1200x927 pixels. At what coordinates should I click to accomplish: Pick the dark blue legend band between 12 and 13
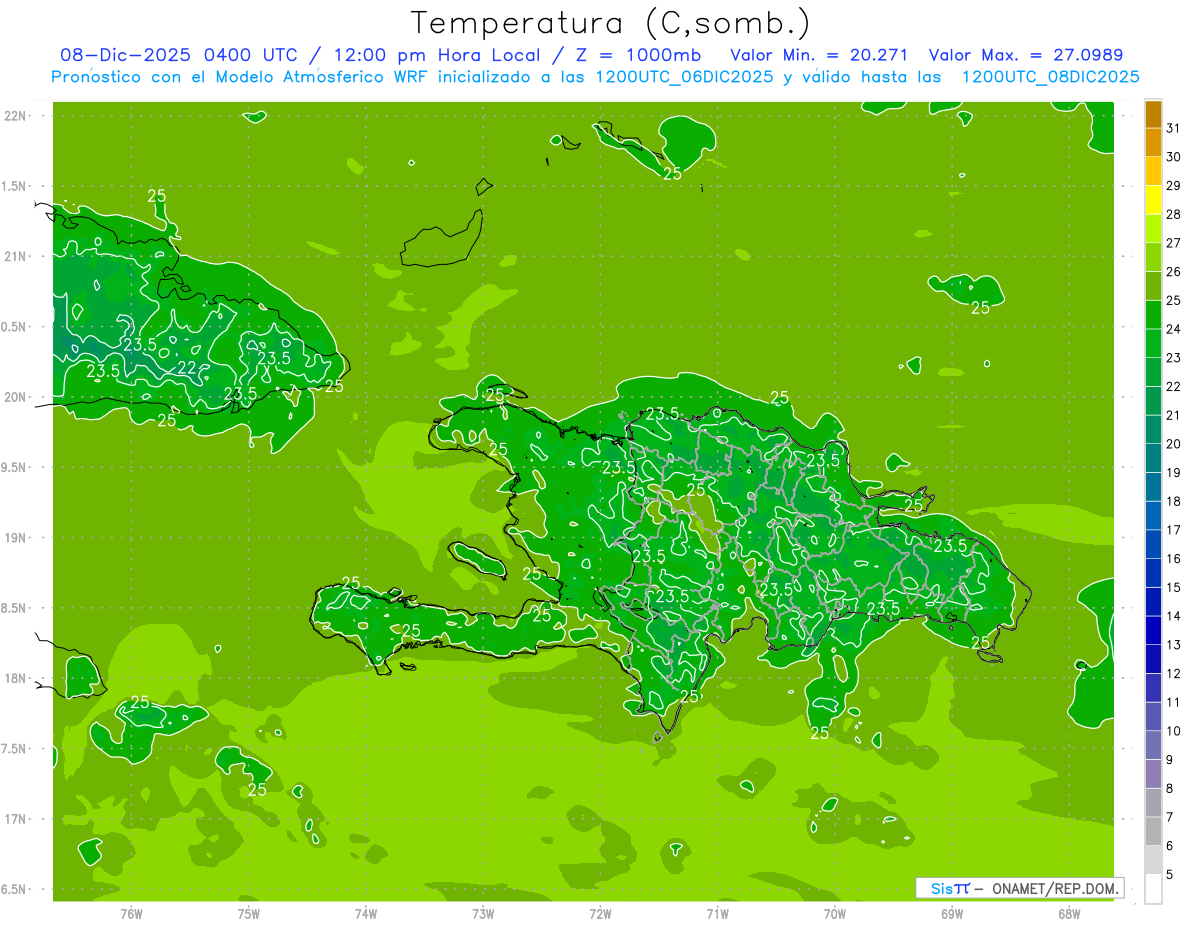click(1153, 659)
